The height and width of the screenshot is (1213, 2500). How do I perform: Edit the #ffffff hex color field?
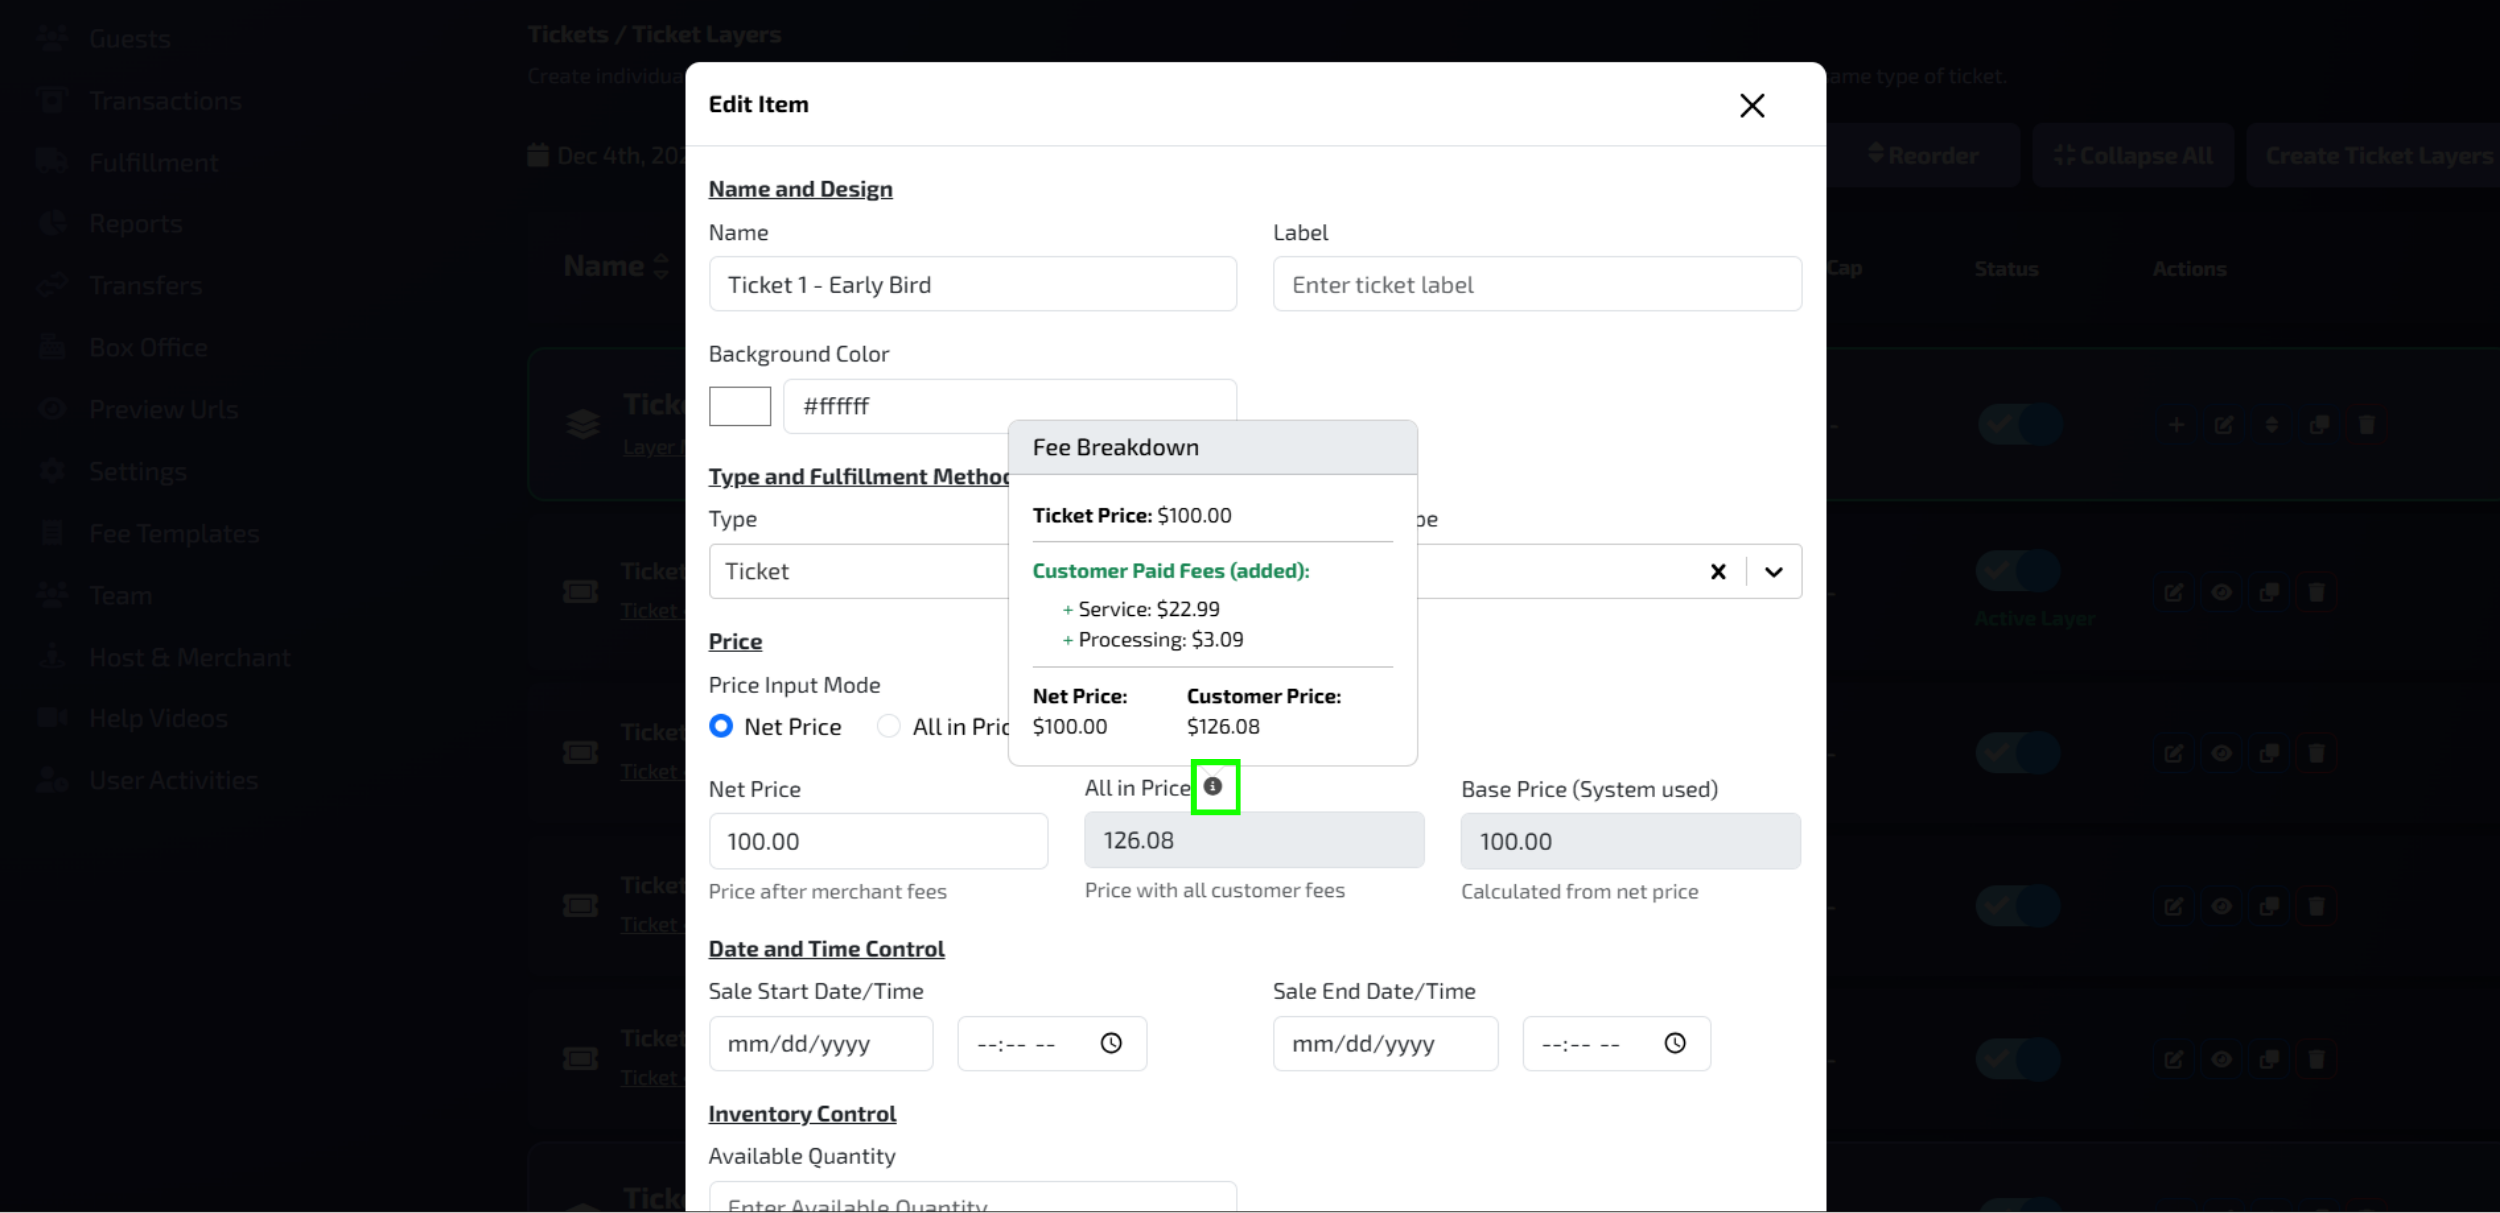pyautogui.click(x=1010, y=406)
